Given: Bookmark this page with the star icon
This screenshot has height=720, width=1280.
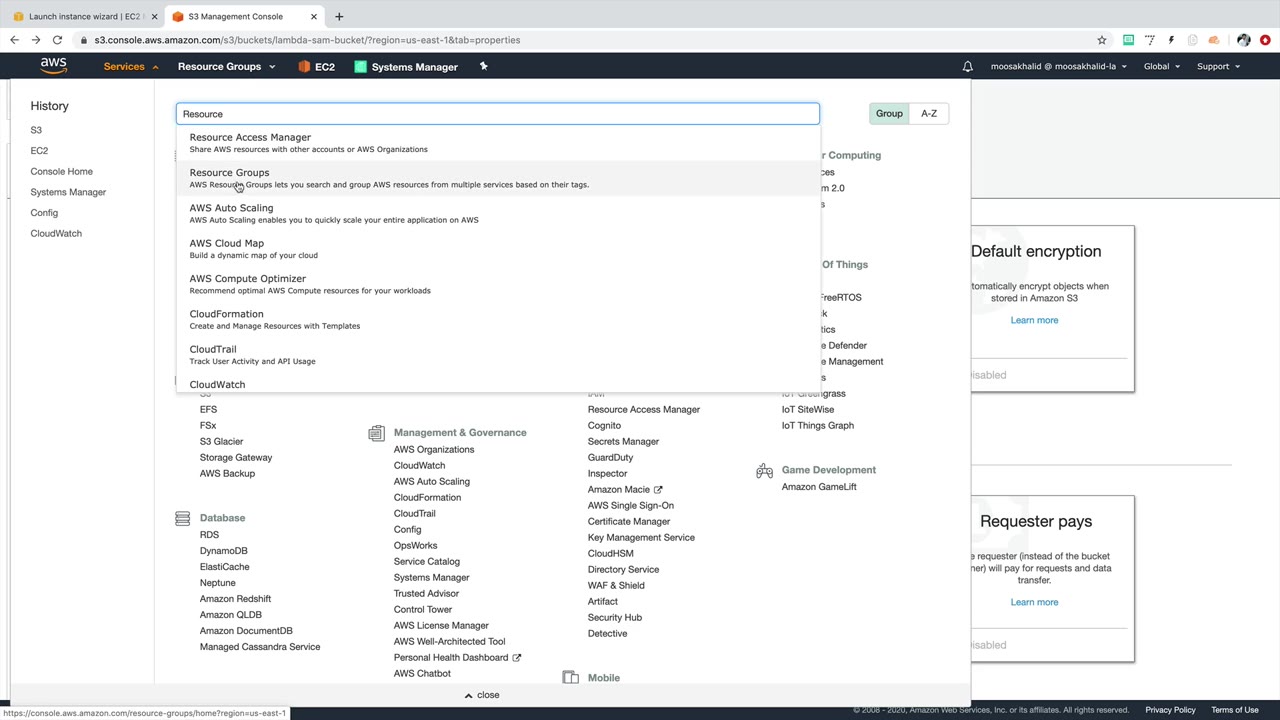Looking at the screenshot, I should tap(1102, 40).
